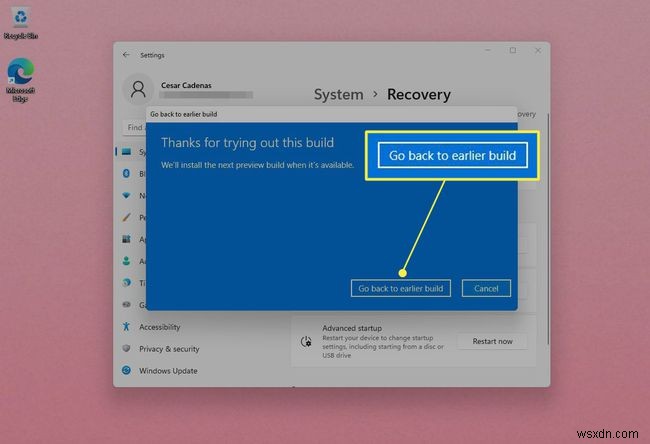The image size is (650, 444).
Task: Click the Go back to earlier build button
Action: click(x=400, y=289)
